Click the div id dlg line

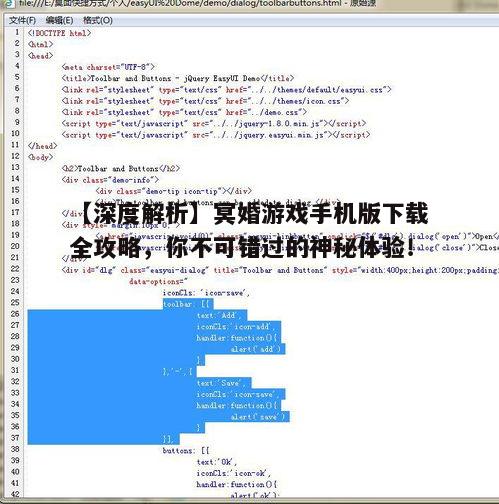tap(280, 270)
